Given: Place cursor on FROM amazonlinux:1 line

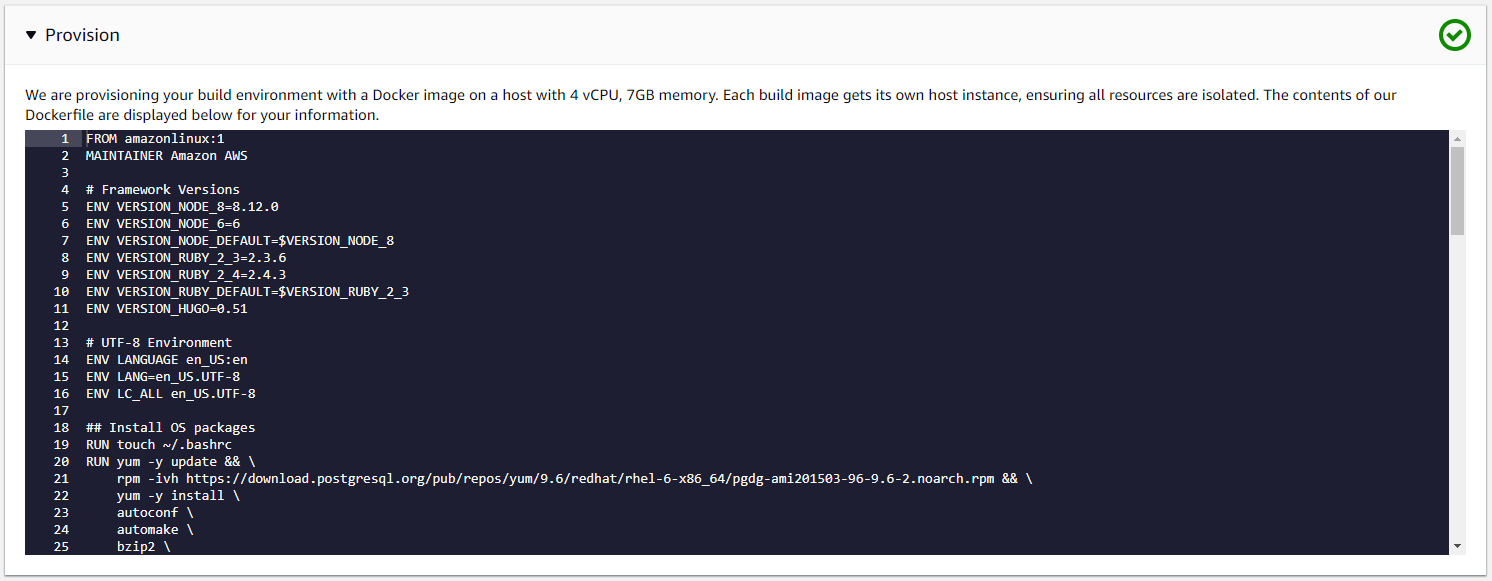Looking at the screenshot, I should tap(154, 139).
